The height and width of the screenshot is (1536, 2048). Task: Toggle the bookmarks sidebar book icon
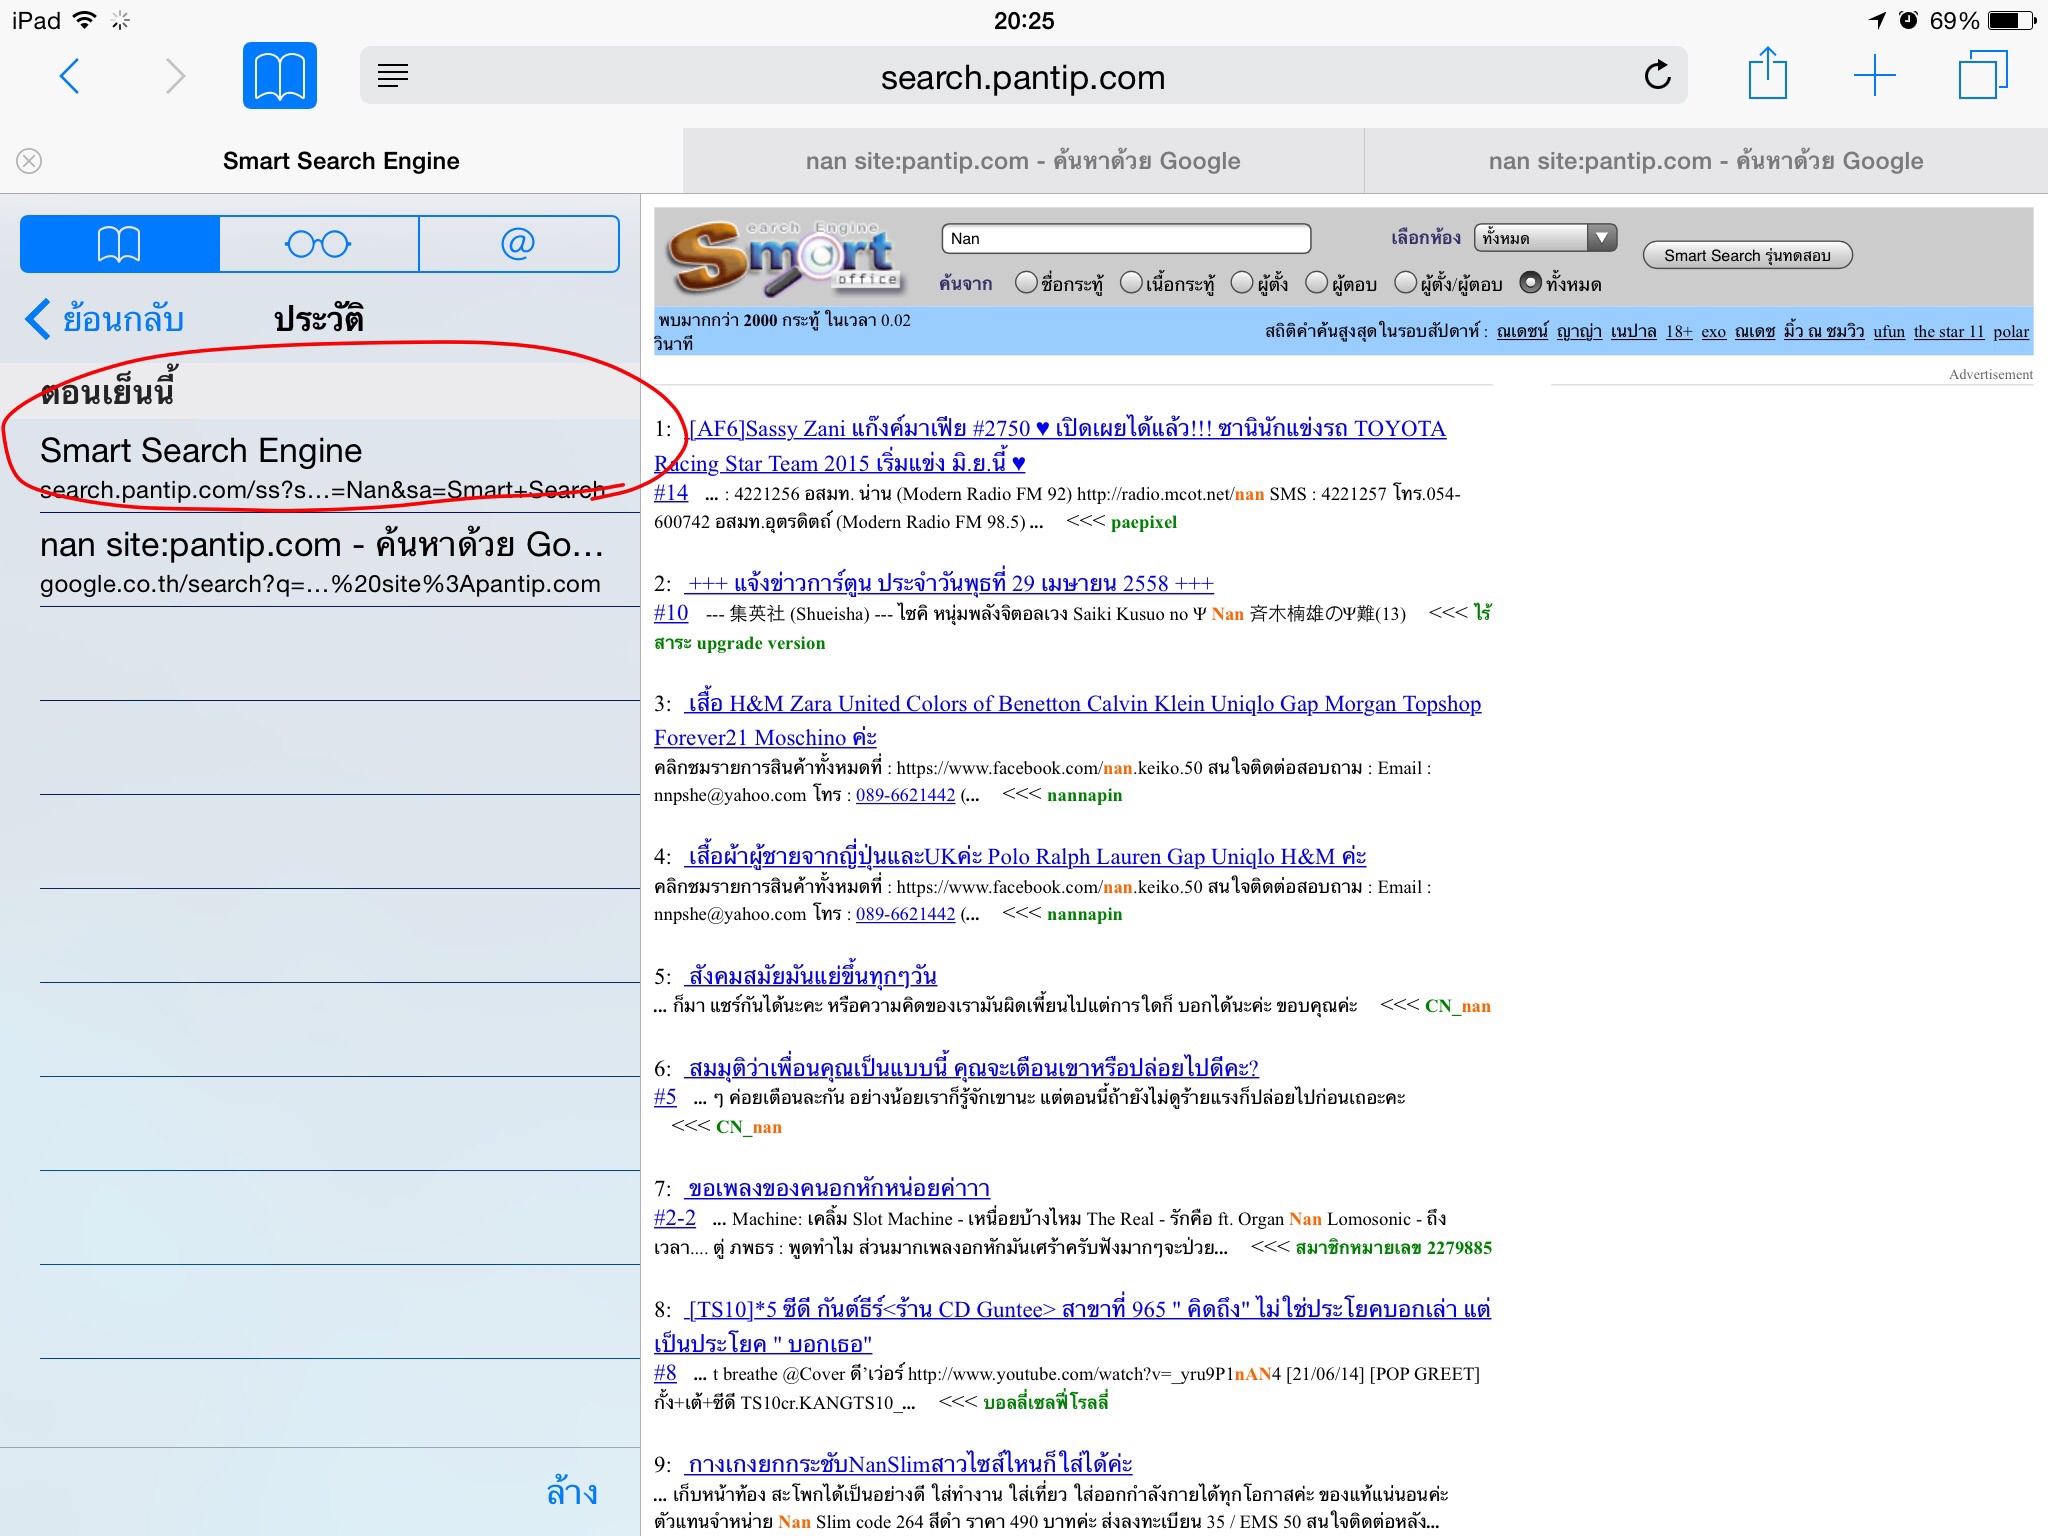click(280, 75)
